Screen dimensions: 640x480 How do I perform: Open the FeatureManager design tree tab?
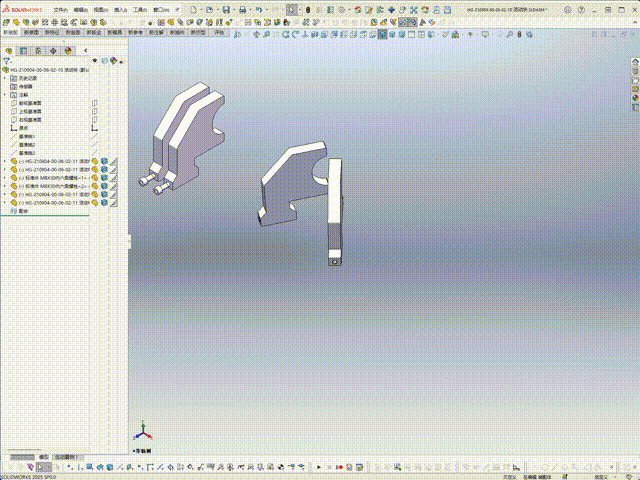pyautogui.click(x=9, y=51)
